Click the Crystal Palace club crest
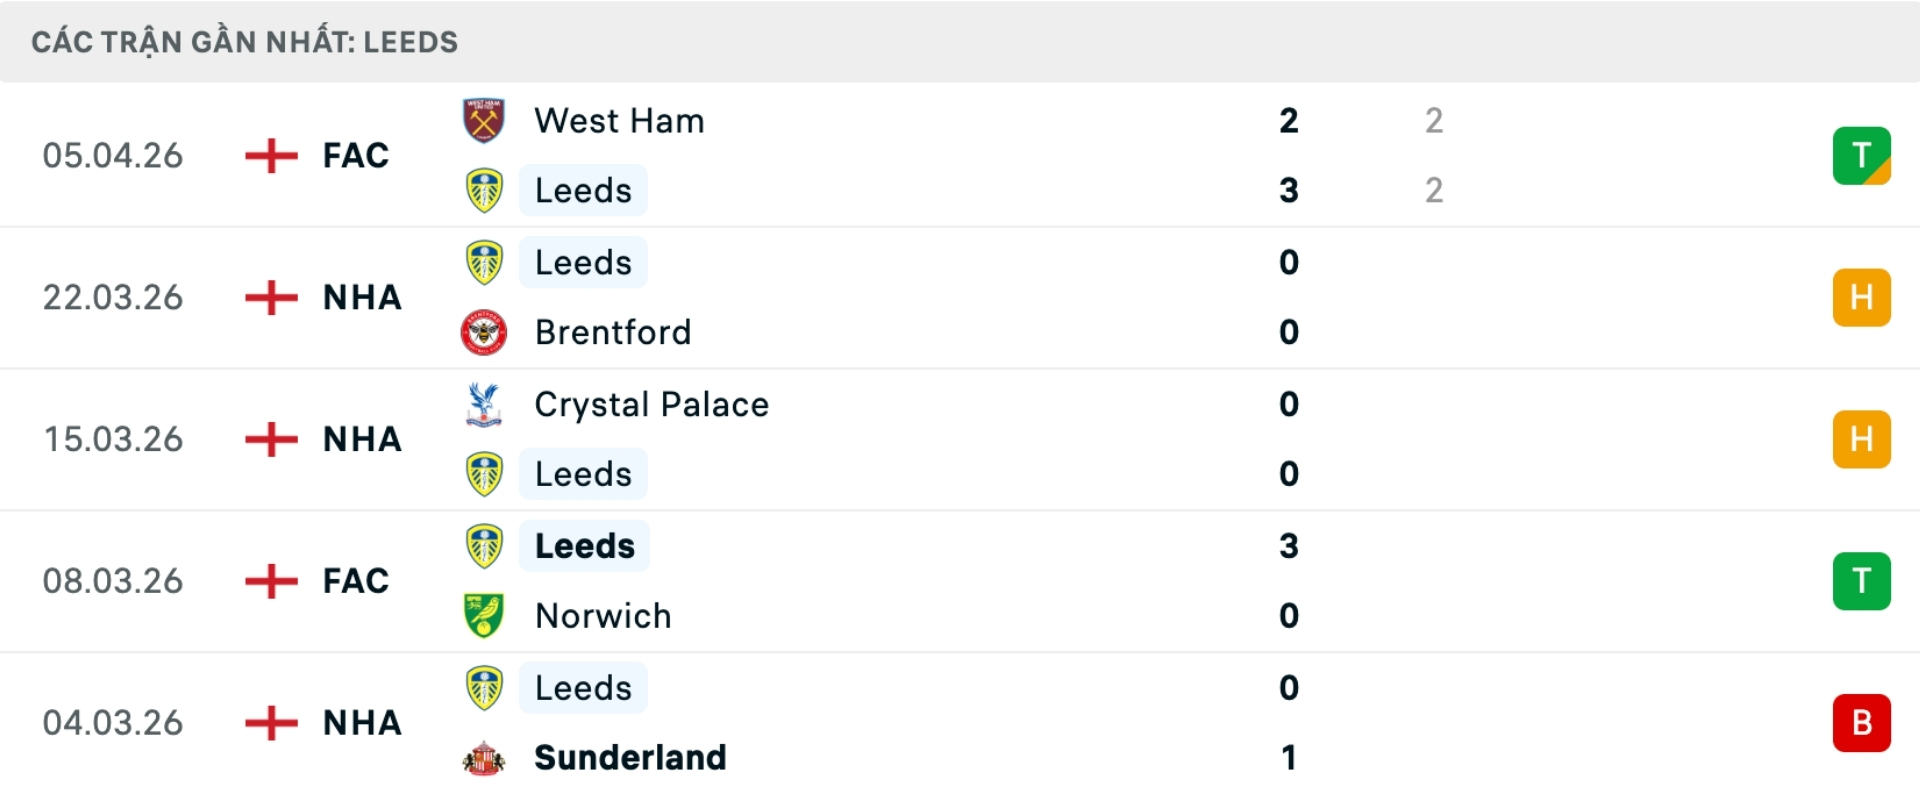 click(484, 404)
